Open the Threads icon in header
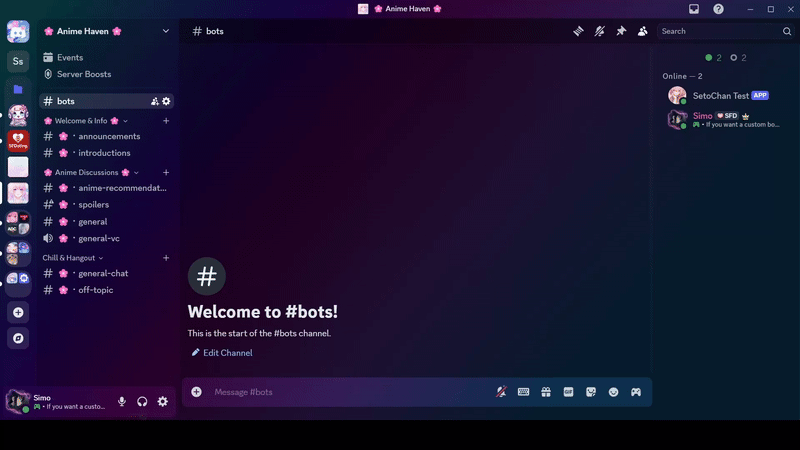 [578, 31]
